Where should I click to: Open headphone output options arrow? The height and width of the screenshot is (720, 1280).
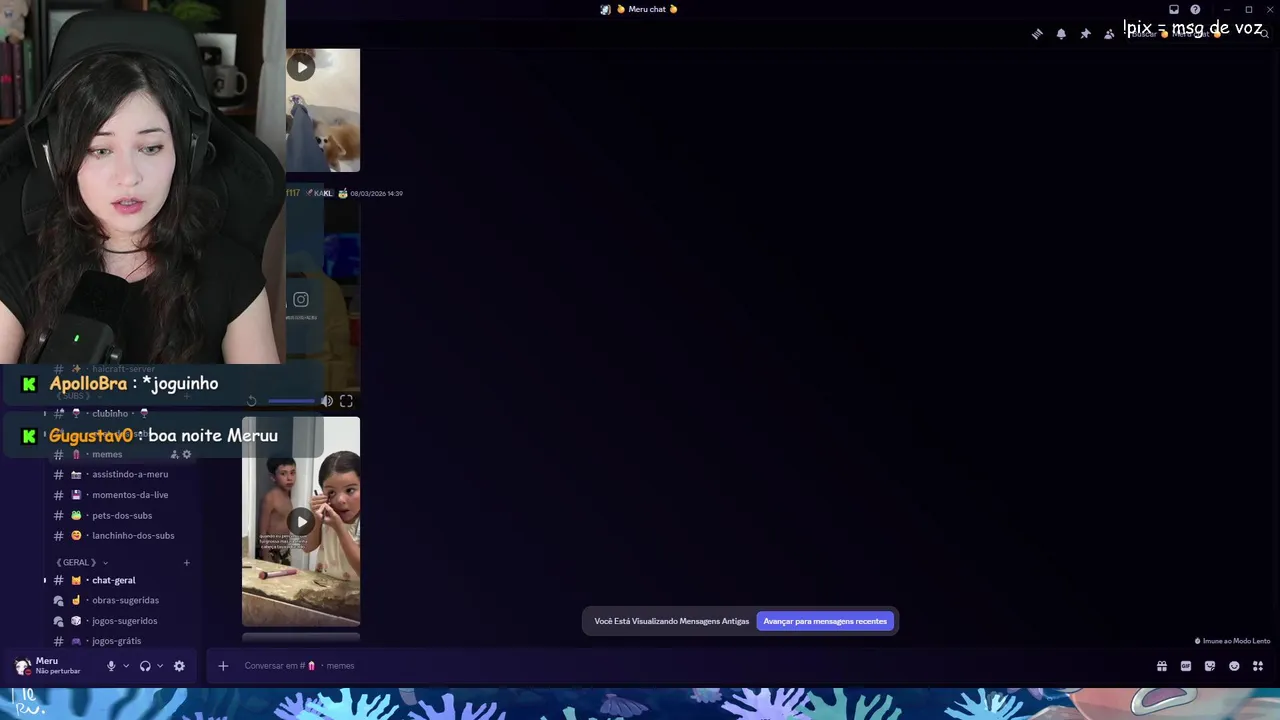[x=160, y=666]
